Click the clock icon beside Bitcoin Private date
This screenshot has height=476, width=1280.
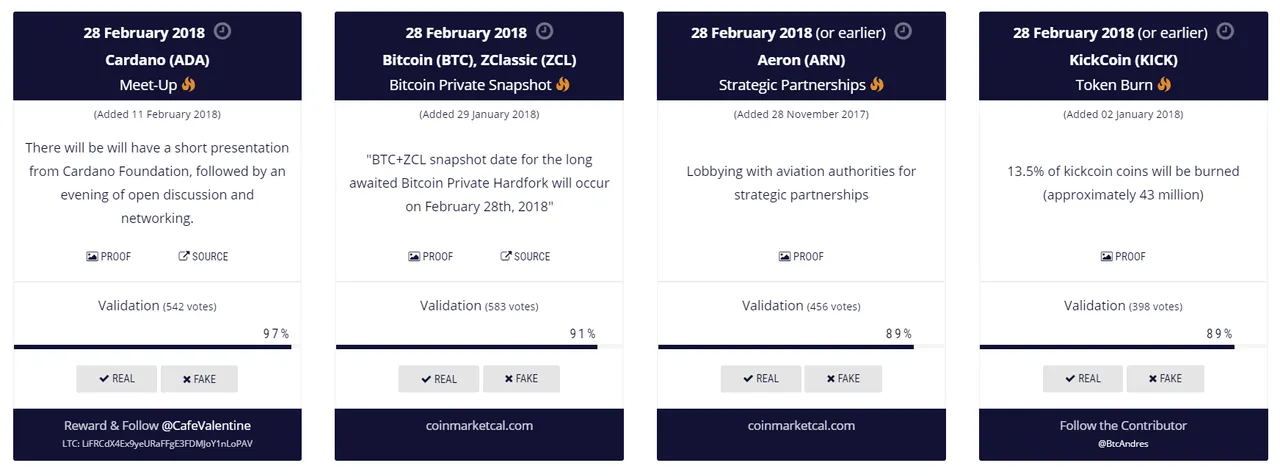click(544, 31)
